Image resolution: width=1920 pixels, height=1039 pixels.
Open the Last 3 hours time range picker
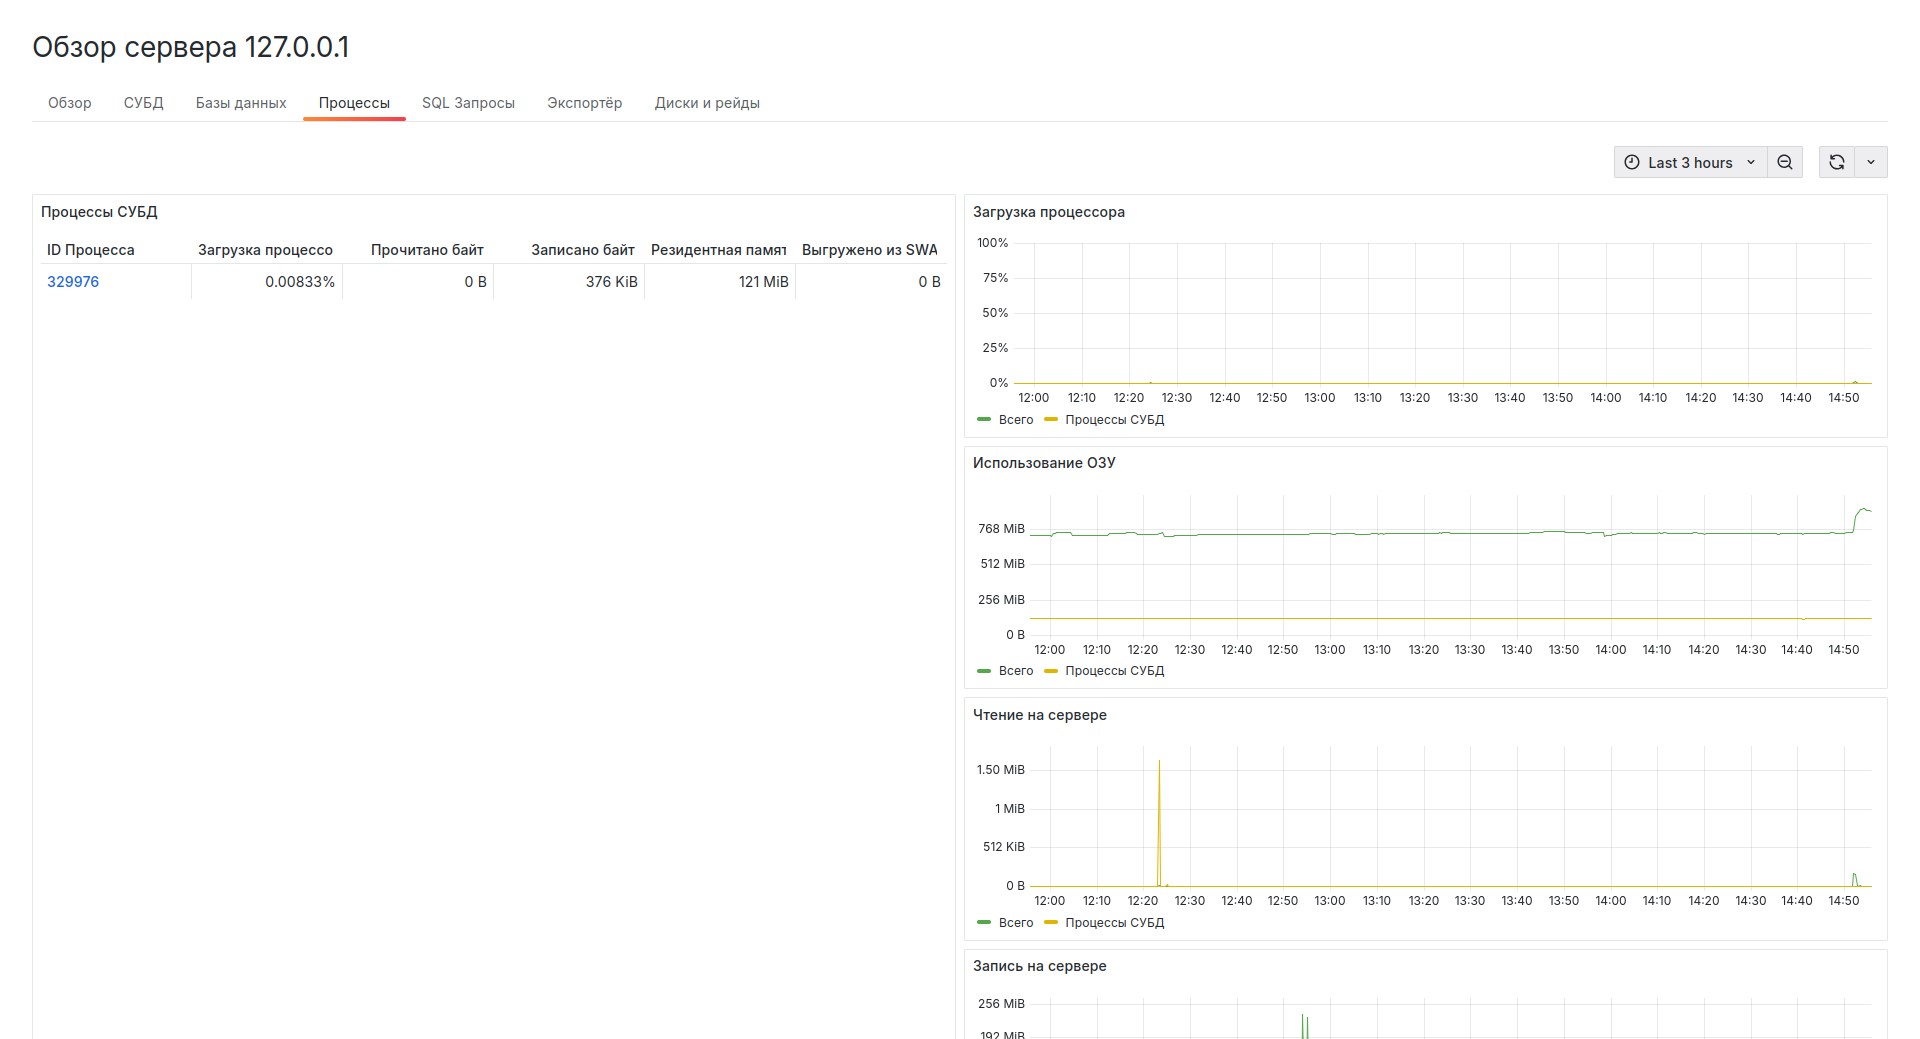pyautogui.click(x=1690, y=162)
